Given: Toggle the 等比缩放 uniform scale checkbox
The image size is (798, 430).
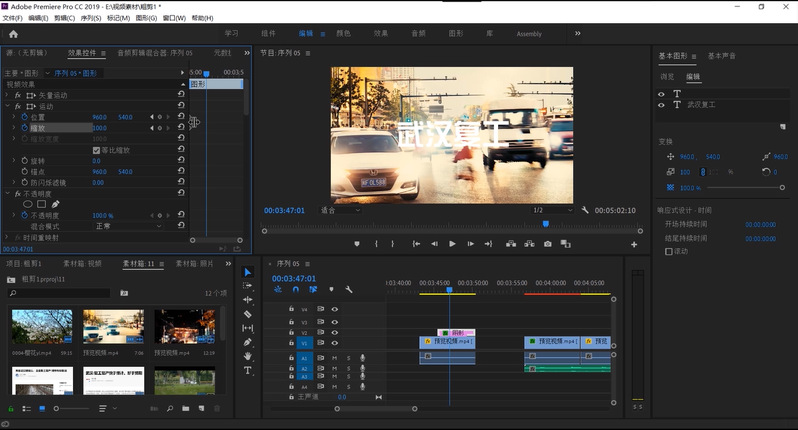Looking at the screenshot, I should pyautogui.click(x=97, y=150).
